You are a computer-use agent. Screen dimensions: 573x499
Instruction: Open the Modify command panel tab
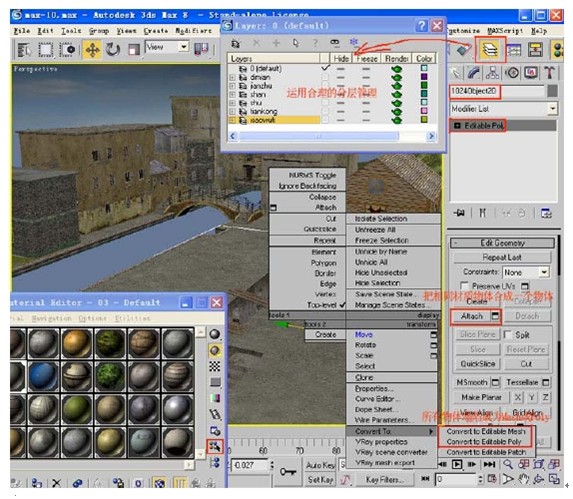[474, 73]
